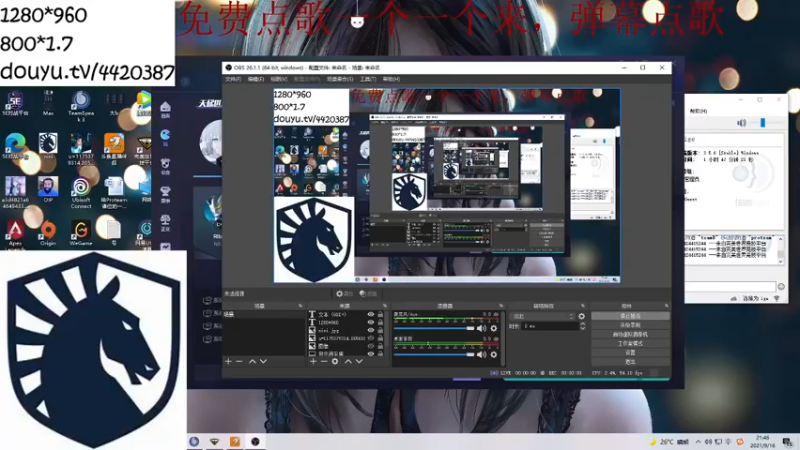Toggle visibility of 文本 (GDI+) source

tap(371, 315)
